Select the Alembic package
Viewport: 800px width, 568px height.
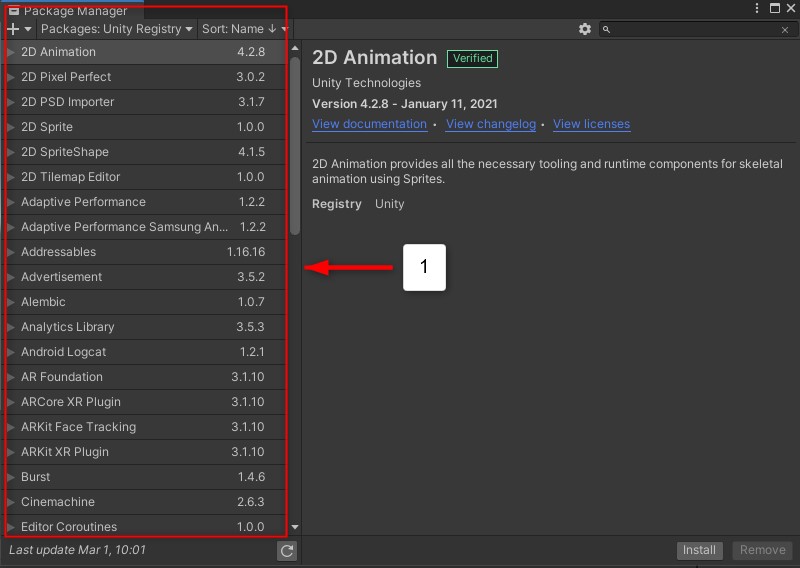pyautogui.click(x=145, y=302)
